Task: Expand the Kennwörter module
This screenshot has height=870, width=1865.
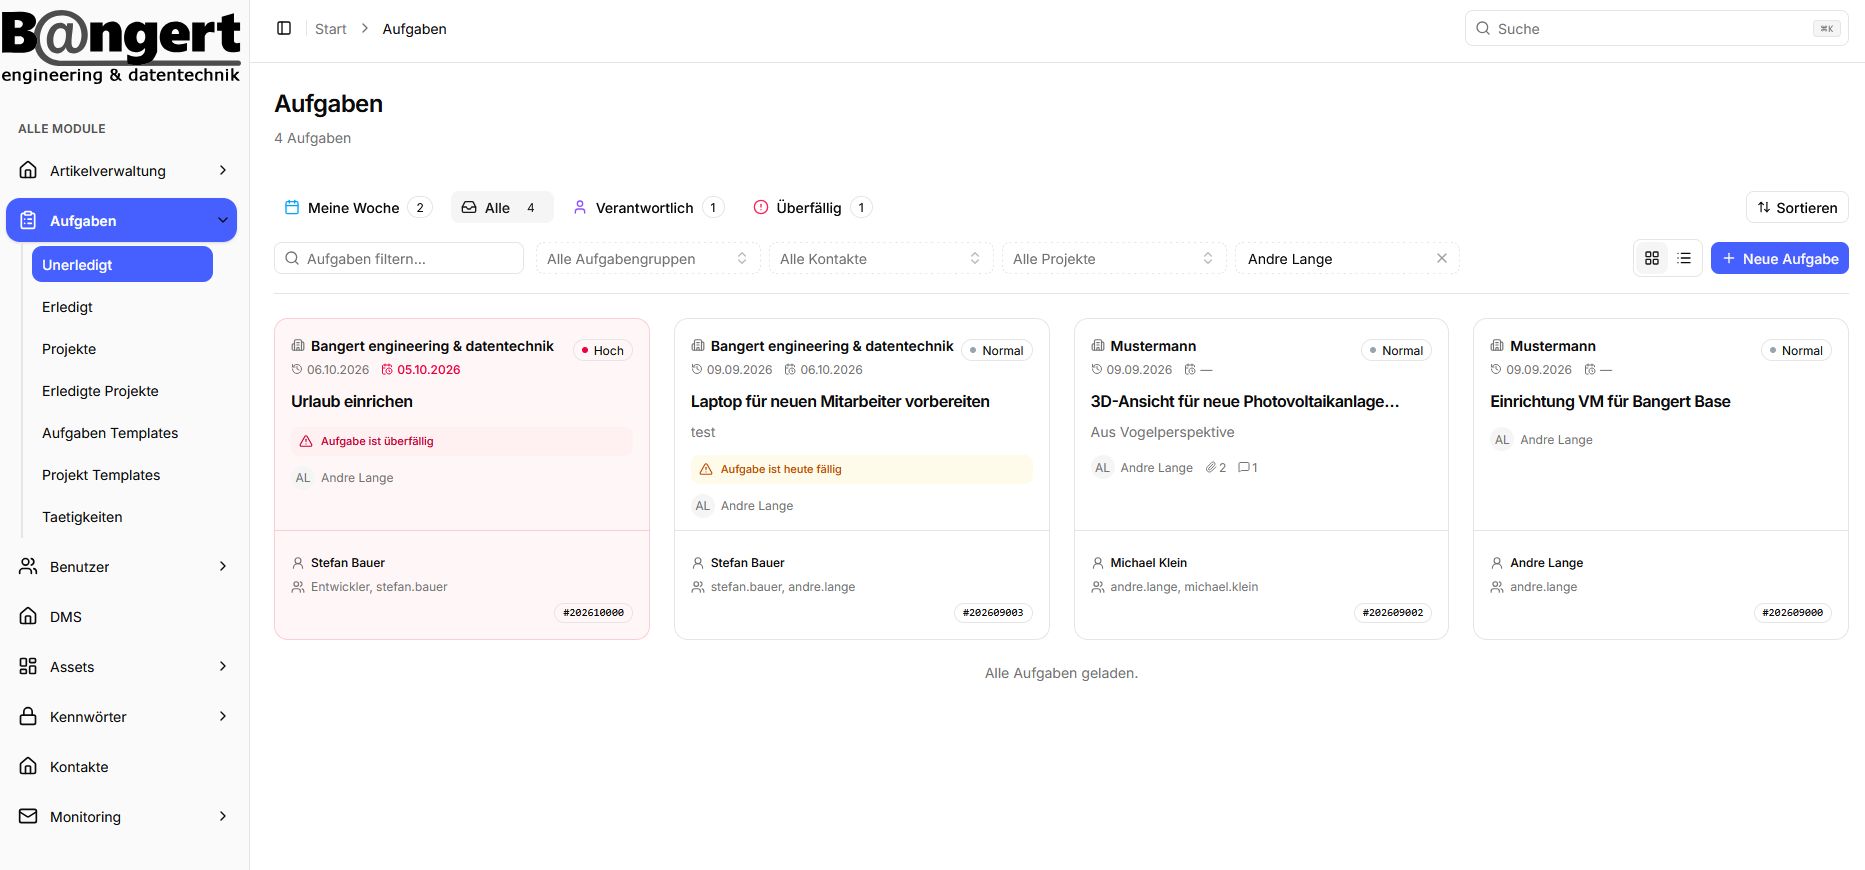Action: coord(223,716)
